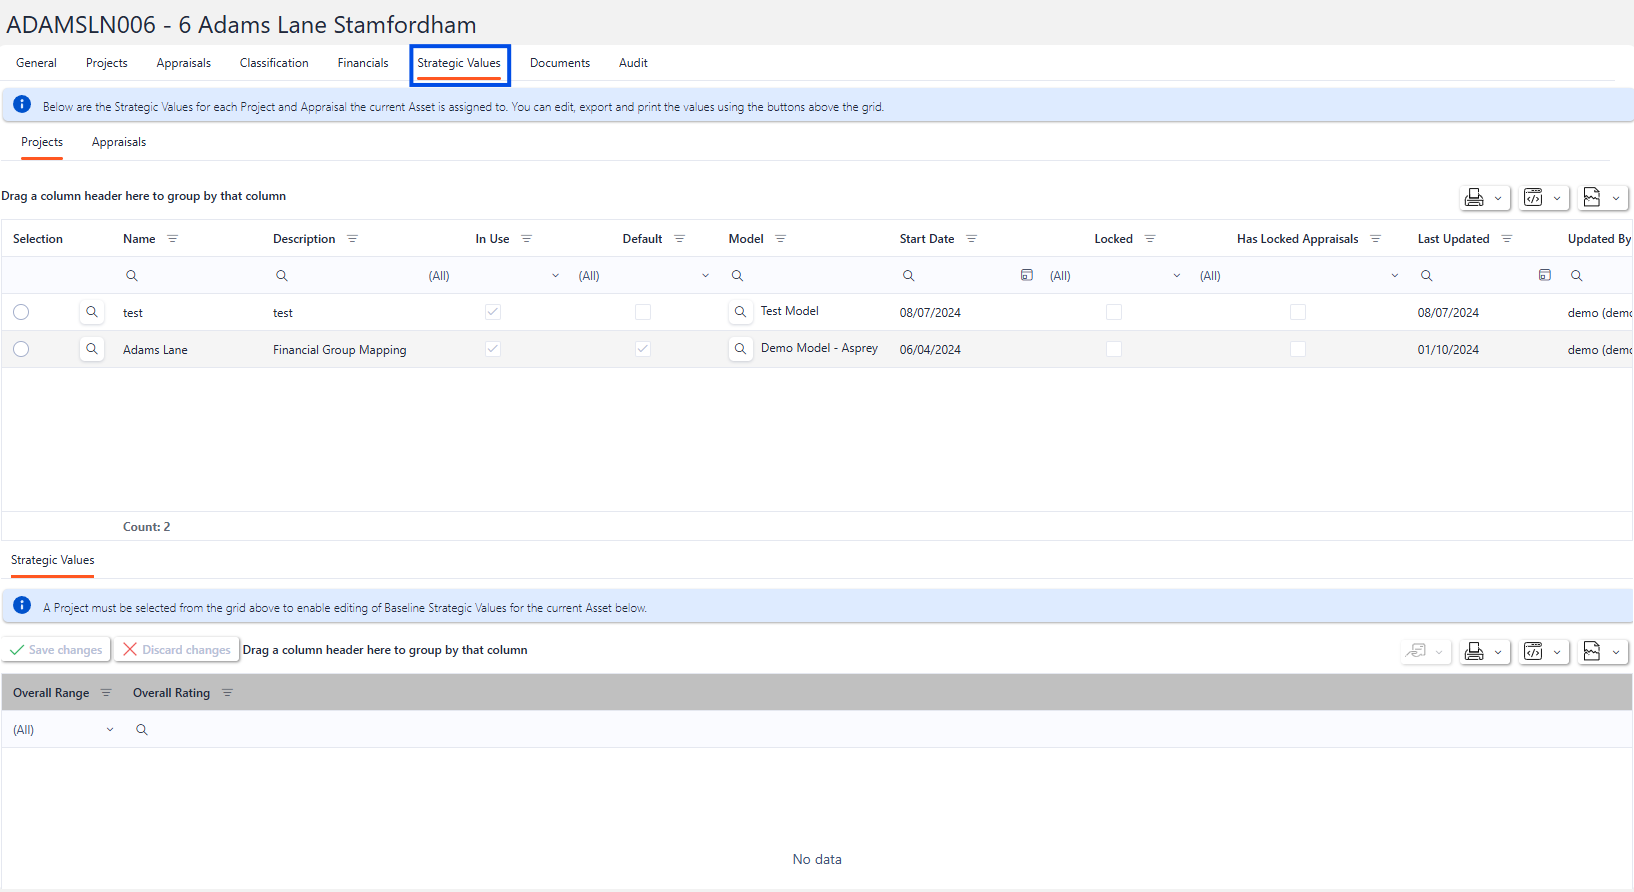
Task: Open the Overall Range filter dropdown
Action: [110, 730]
